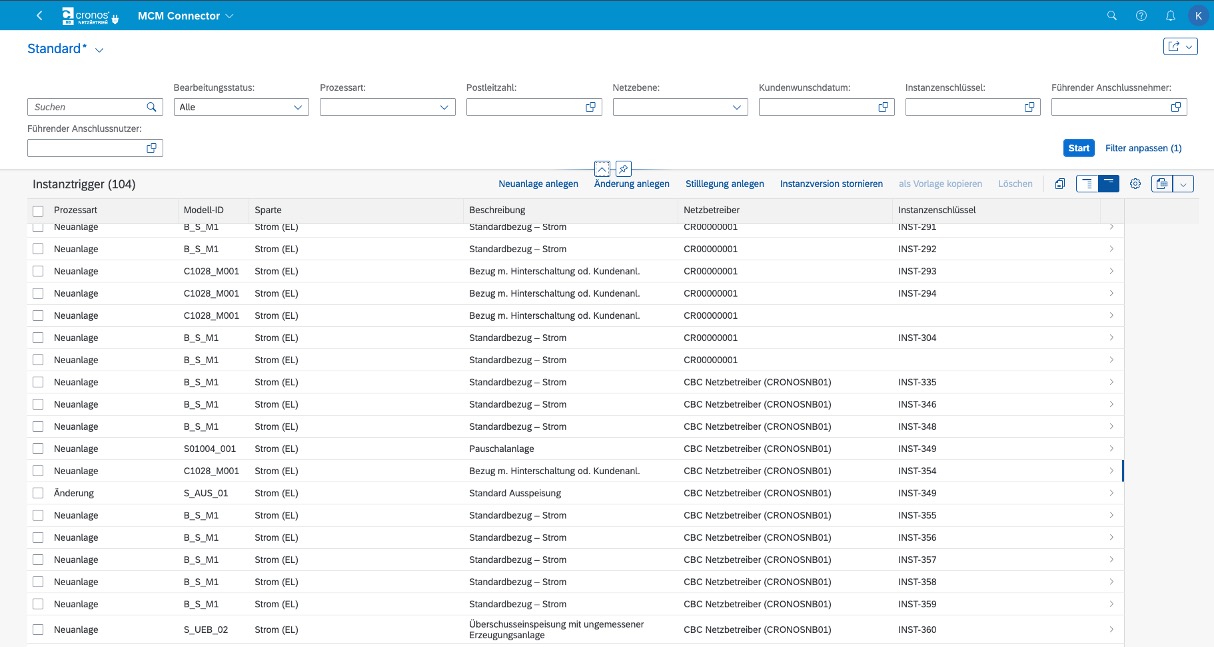Viewport: 1214px width, 647px height.
Task: Check the S_UEB_02 row checkbox
Action: point(38,630)
